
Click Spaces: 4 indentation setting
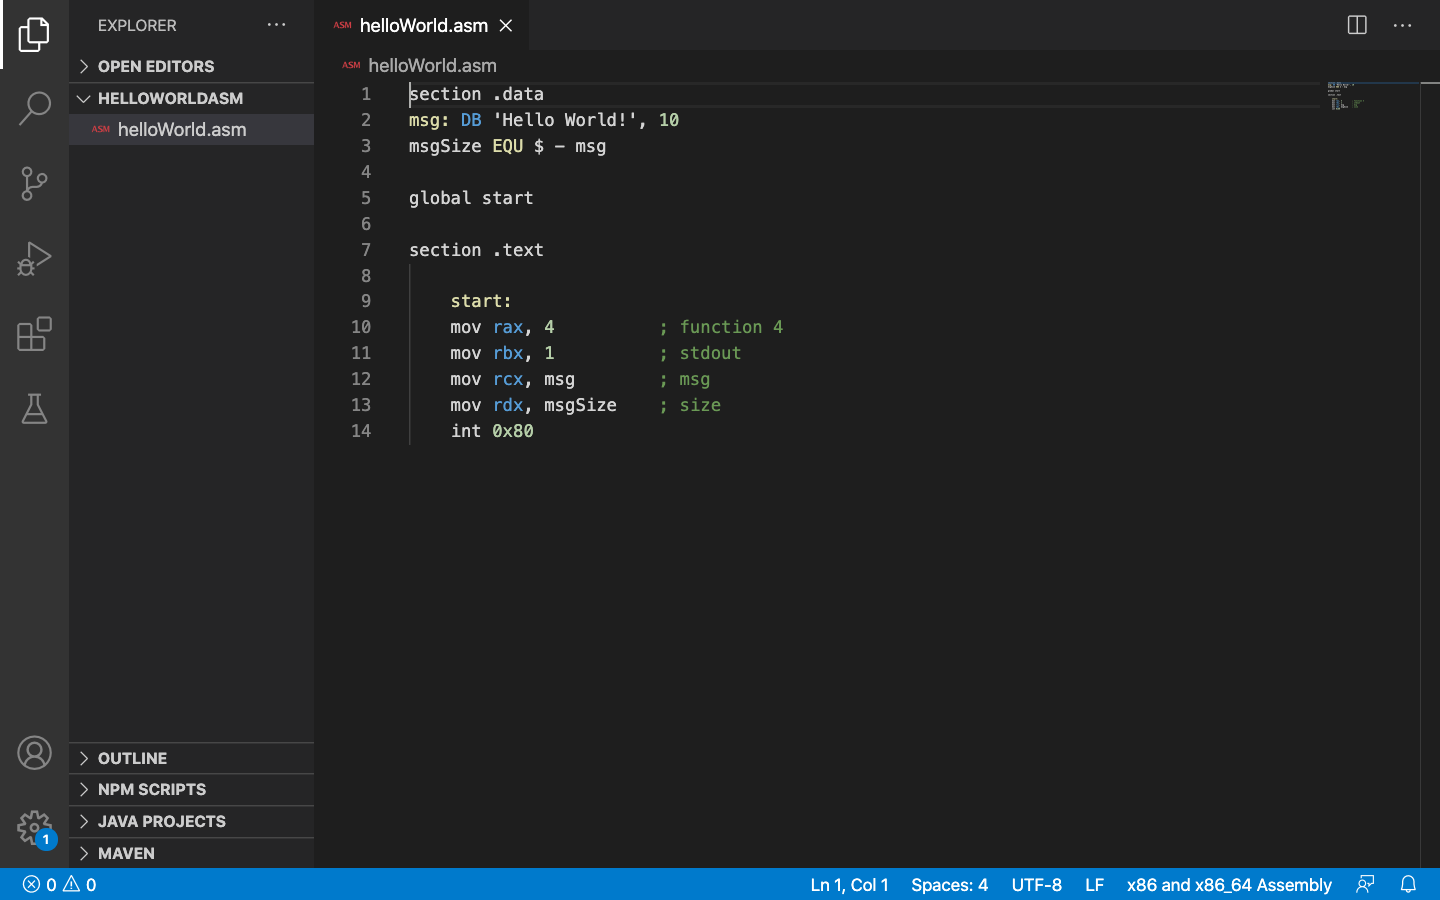[x=949, y=884]
